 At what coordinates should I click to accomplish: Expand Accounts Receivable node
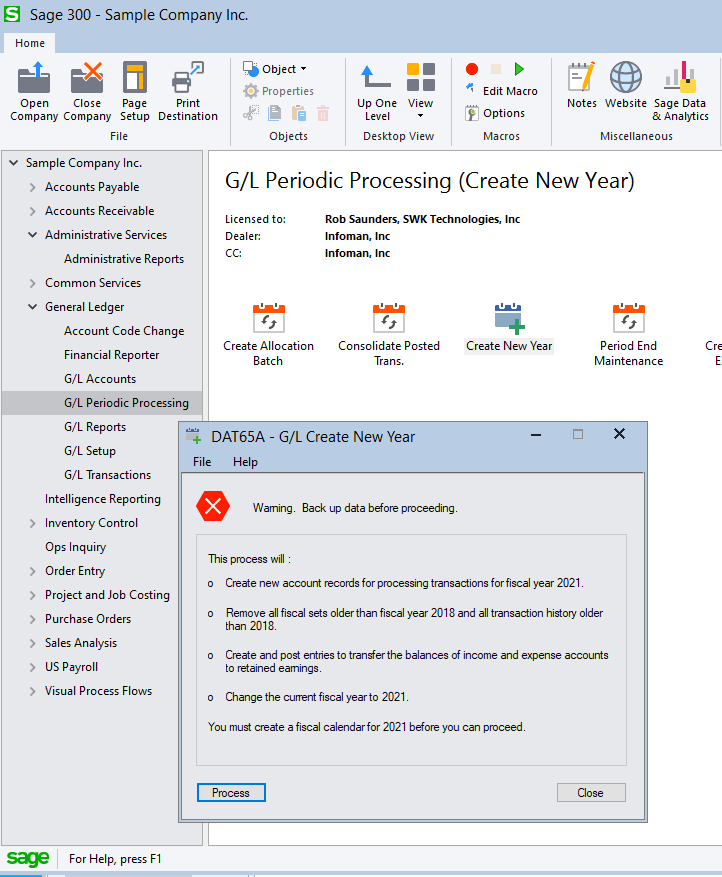32,211
